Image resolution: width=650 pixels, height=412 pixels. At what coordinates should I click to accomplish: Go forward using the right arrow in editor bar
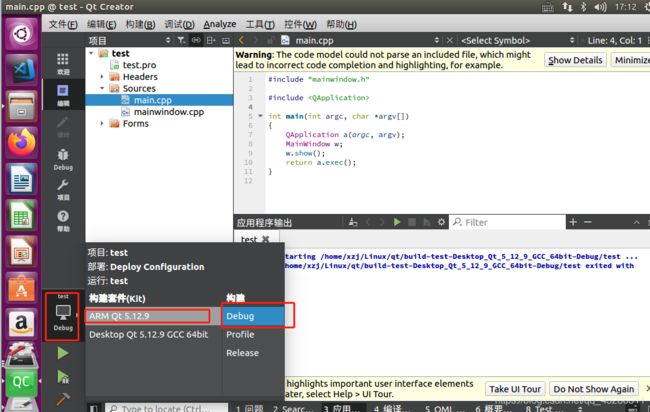[x=256, y=40]
